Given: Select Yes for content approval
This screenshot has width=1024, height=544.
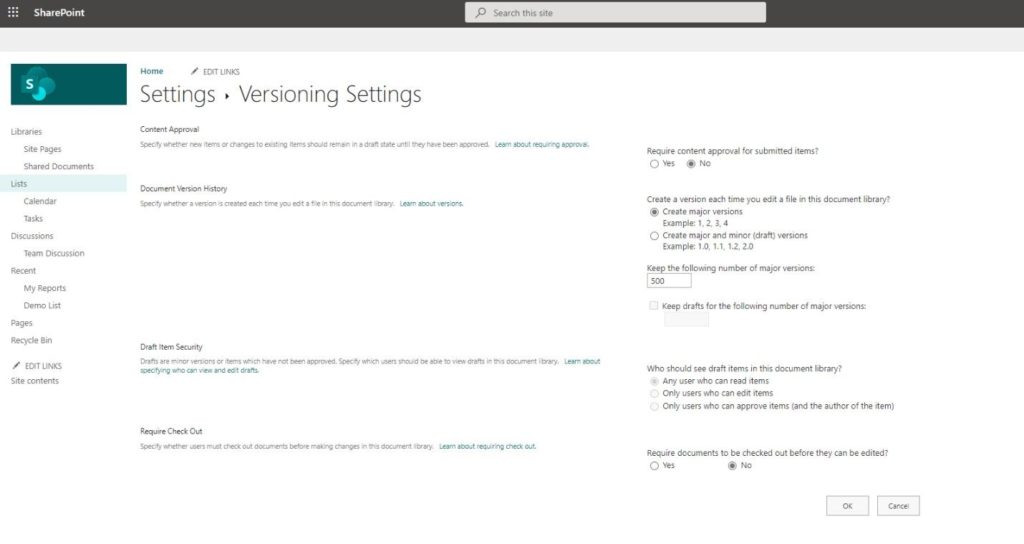Looking at the screenshot, I should point(654,164).
